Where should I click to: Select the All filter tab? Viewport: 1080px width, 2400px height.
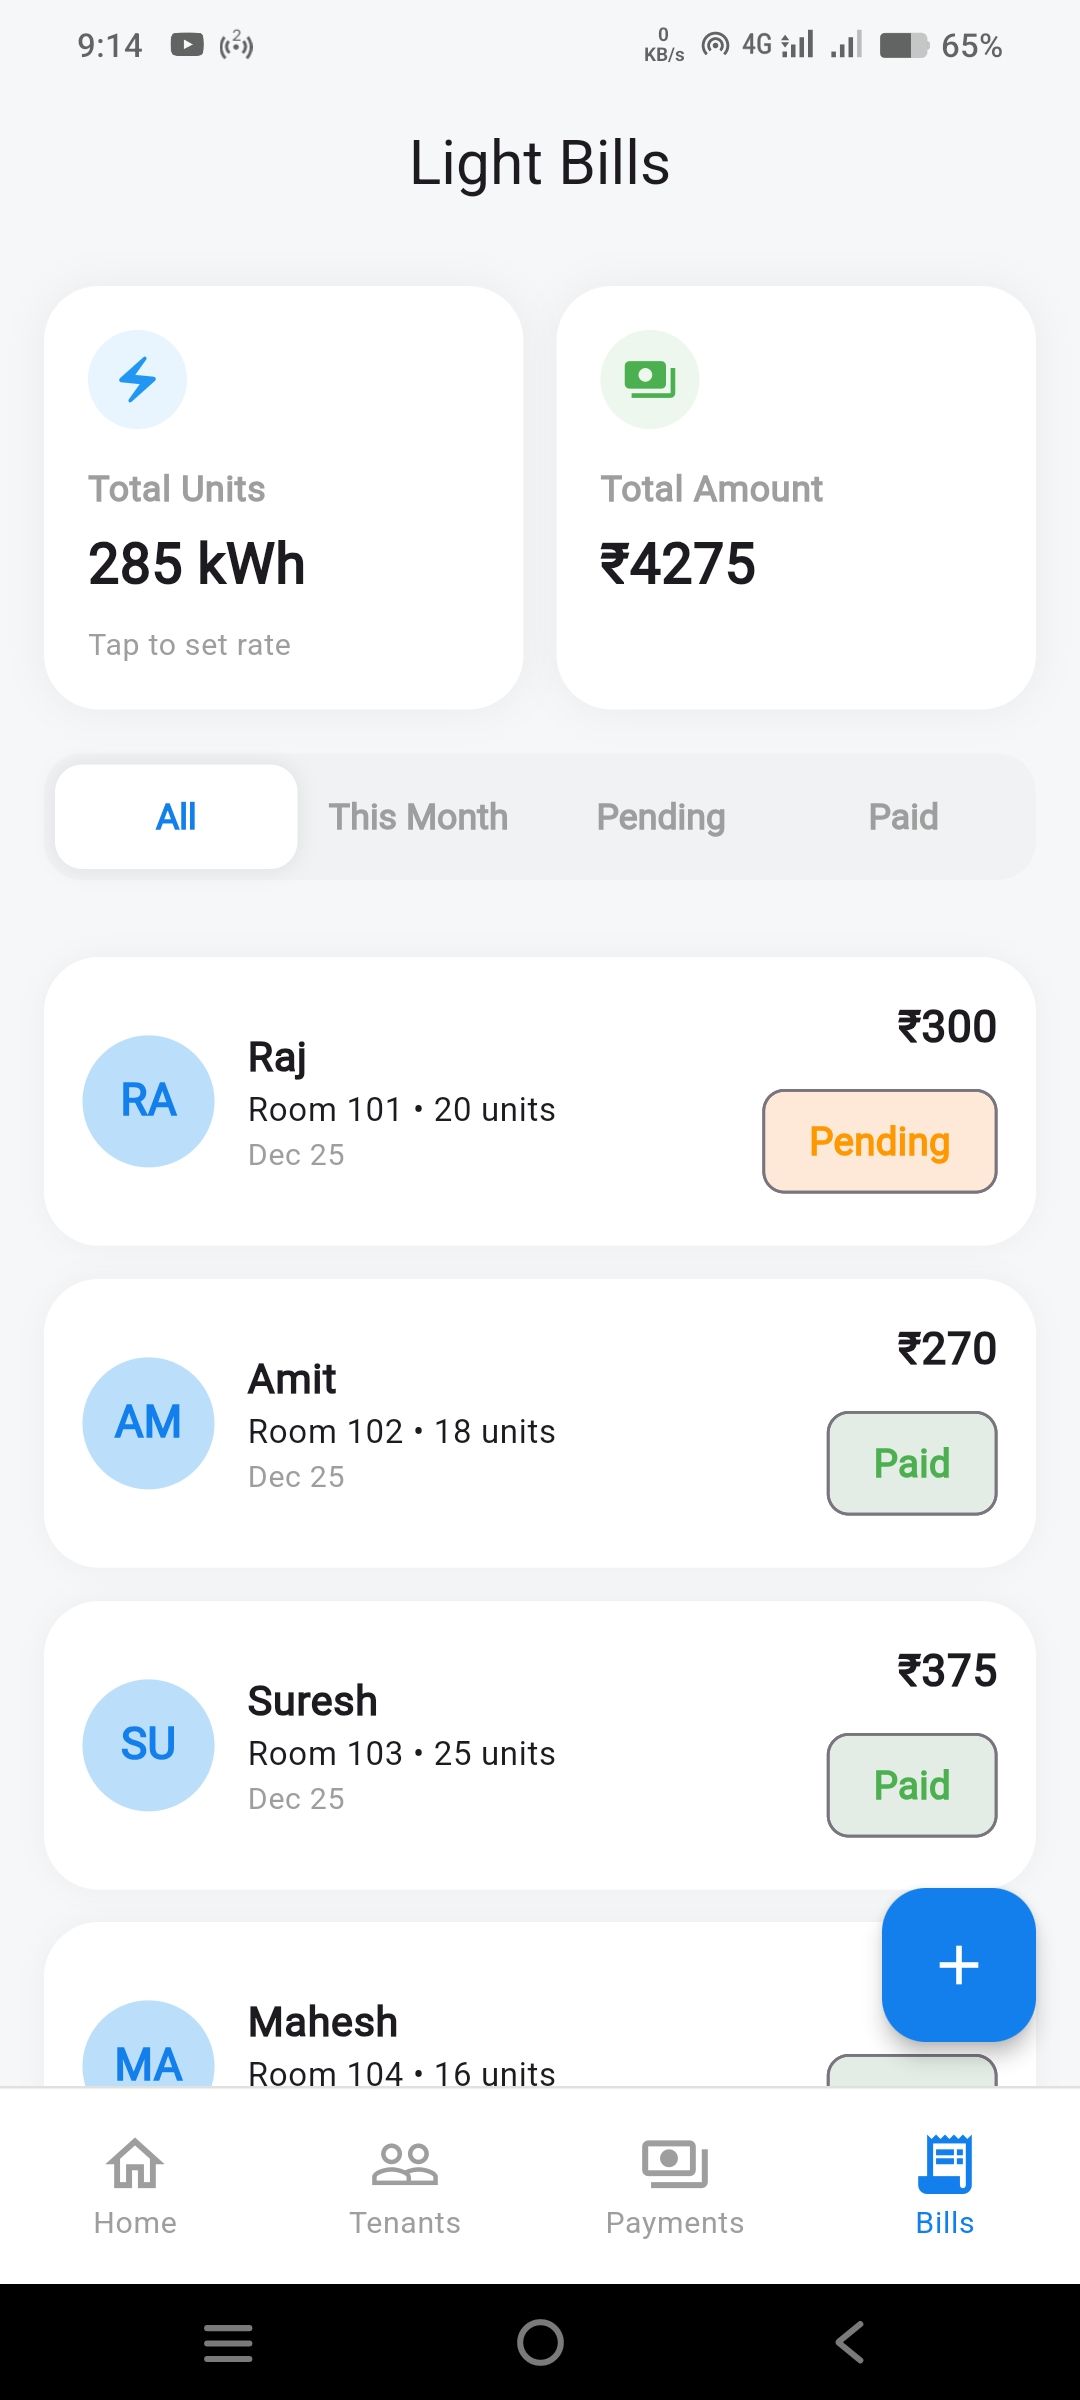176,817
